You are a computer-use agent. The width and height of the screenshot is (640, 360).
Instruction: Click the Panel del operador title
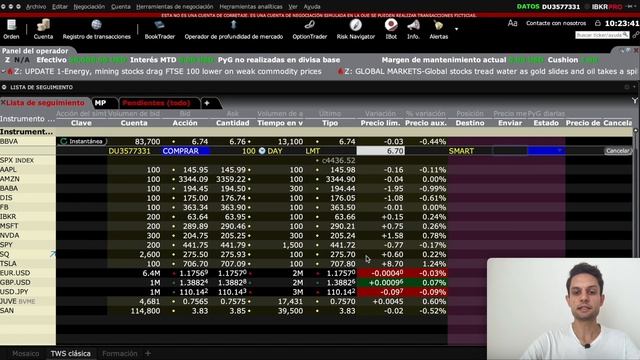pyautogui.click(x=35, y=51)
